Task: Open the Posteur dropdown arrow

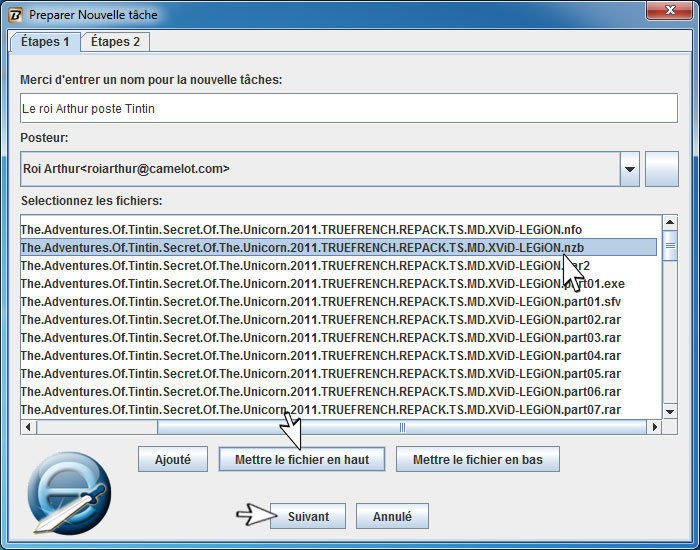Action: point(629,169)
